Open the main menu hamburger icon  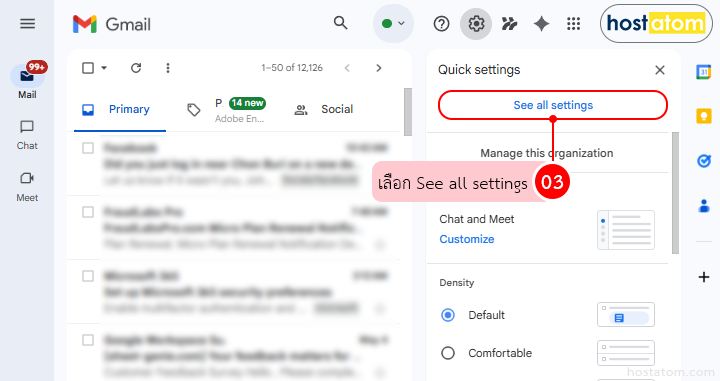coord(28,23)
